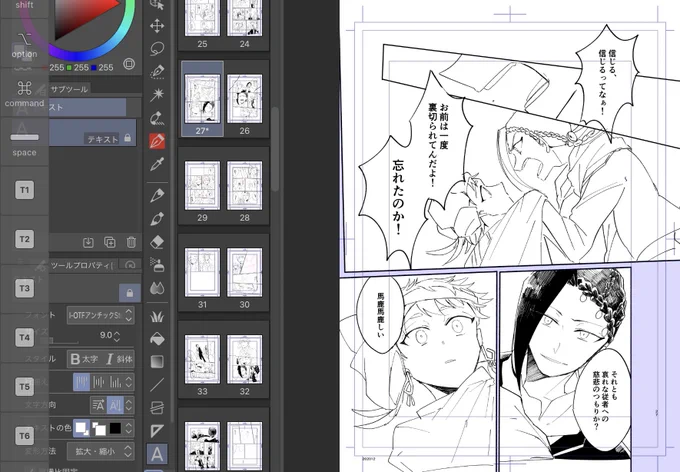Open the 拡大・縮小 transform method dropdown
This screenshot has height=472, width=680.
(x=101, y=452)
